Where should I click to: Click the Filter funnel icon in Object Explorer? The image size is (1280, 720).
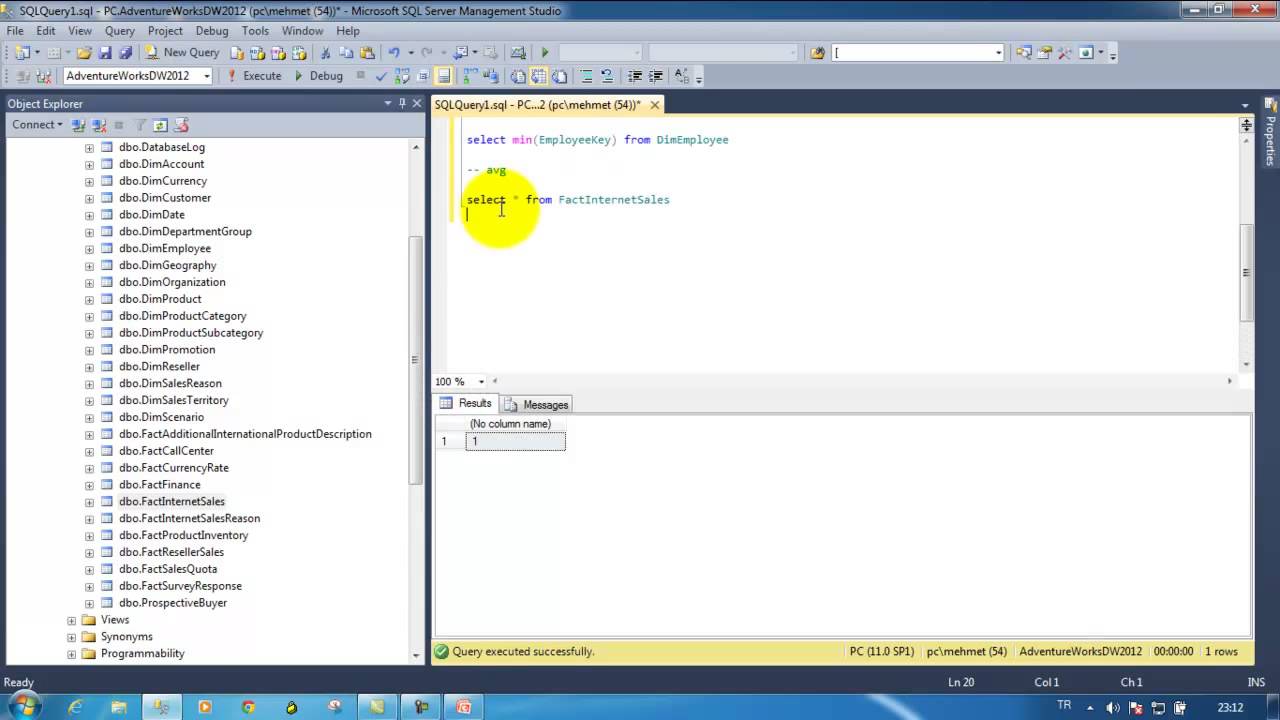click(x=140, y=125)
